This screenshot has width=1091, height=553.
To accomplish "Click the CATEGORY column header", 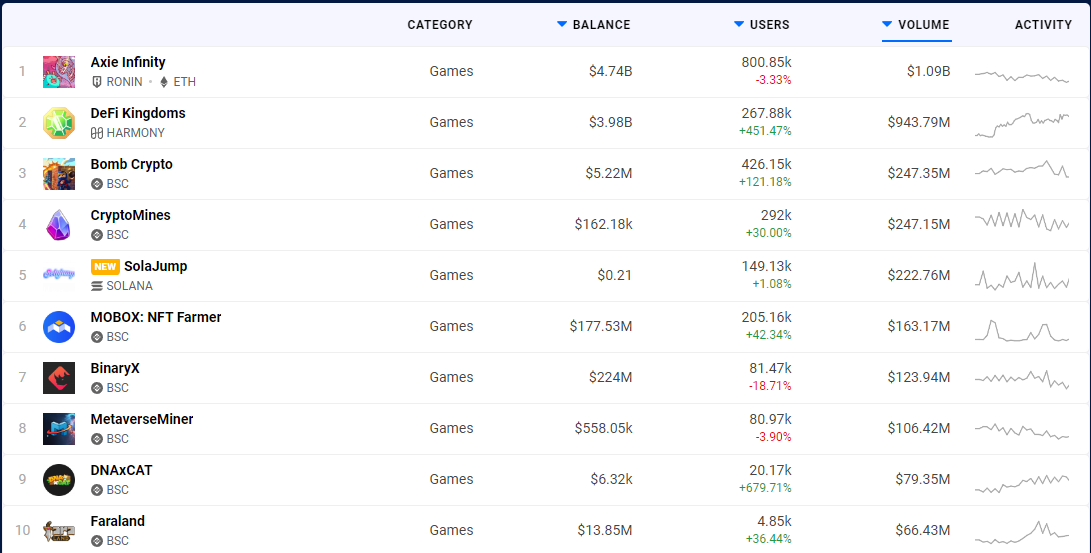I will click(440, 24).
